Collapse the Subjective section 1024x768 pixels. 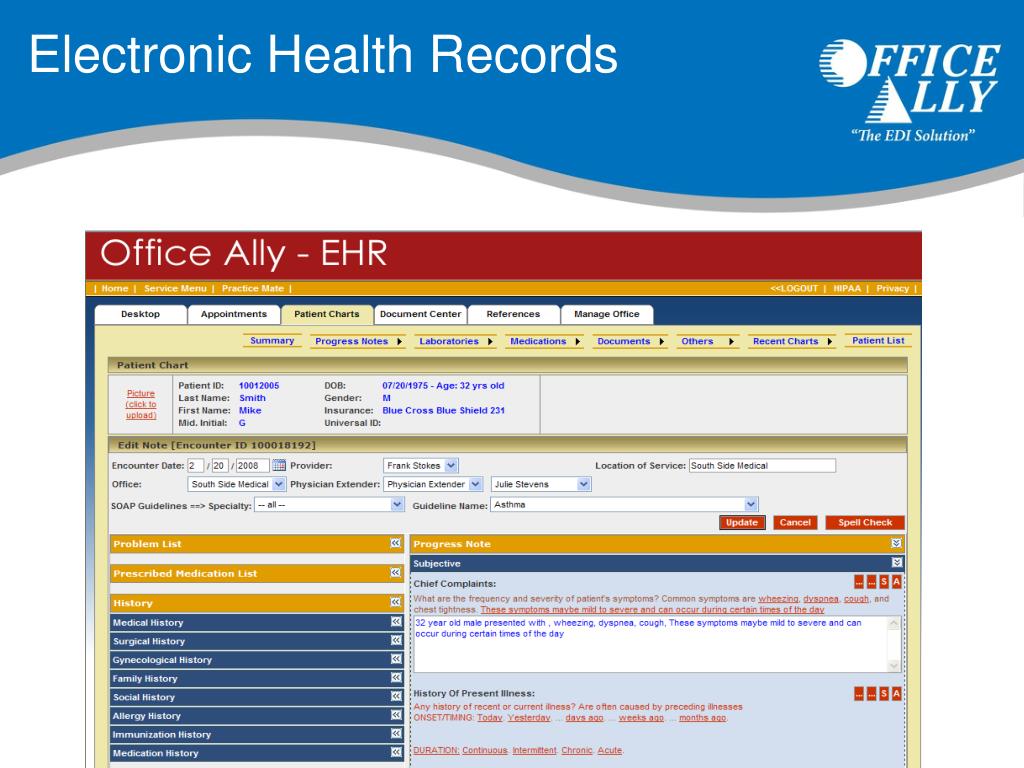[x=897, y=562]
